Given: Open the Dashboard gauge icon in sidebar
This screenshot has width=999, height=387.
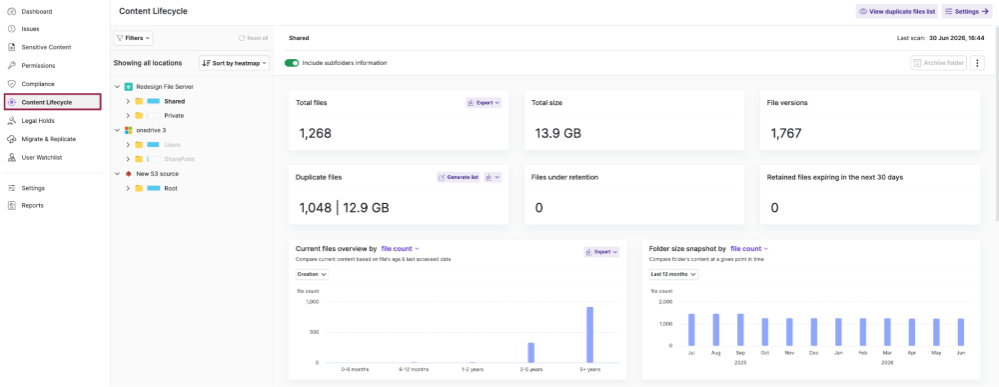Looking at the screenshot, I should 11,11.
